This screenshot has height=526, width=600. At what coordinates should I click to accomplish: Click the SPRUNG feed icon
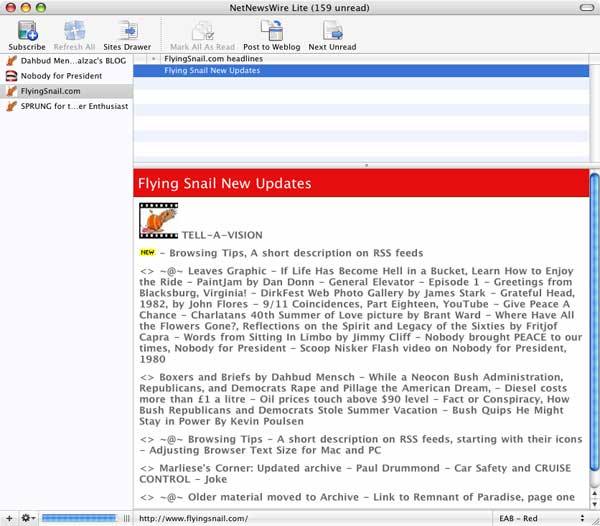coord(11,106)
